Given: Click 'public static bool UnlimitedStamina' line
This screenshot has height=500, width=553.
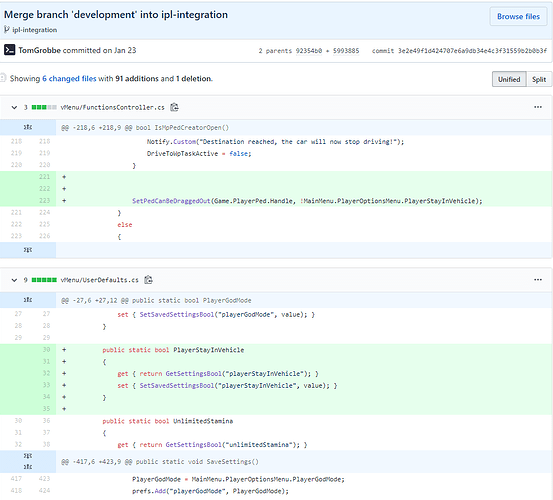Looking at the screenshot, I should click(168, 421).
